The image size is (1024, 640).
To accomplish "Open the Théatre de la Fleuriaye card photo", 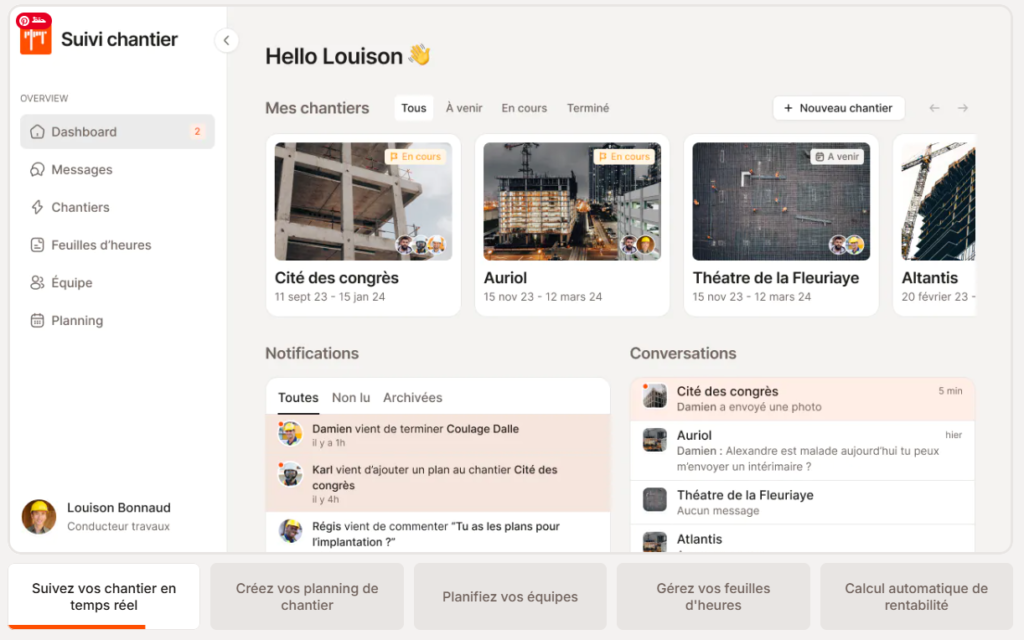I will [781, 202].
